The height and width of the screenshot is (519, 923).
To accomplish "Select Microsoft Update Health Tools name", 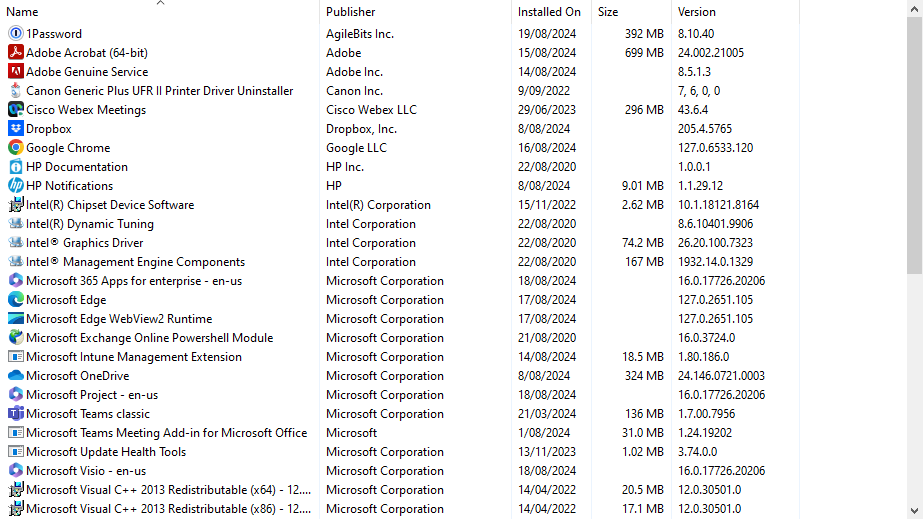I will coord(106,452).
